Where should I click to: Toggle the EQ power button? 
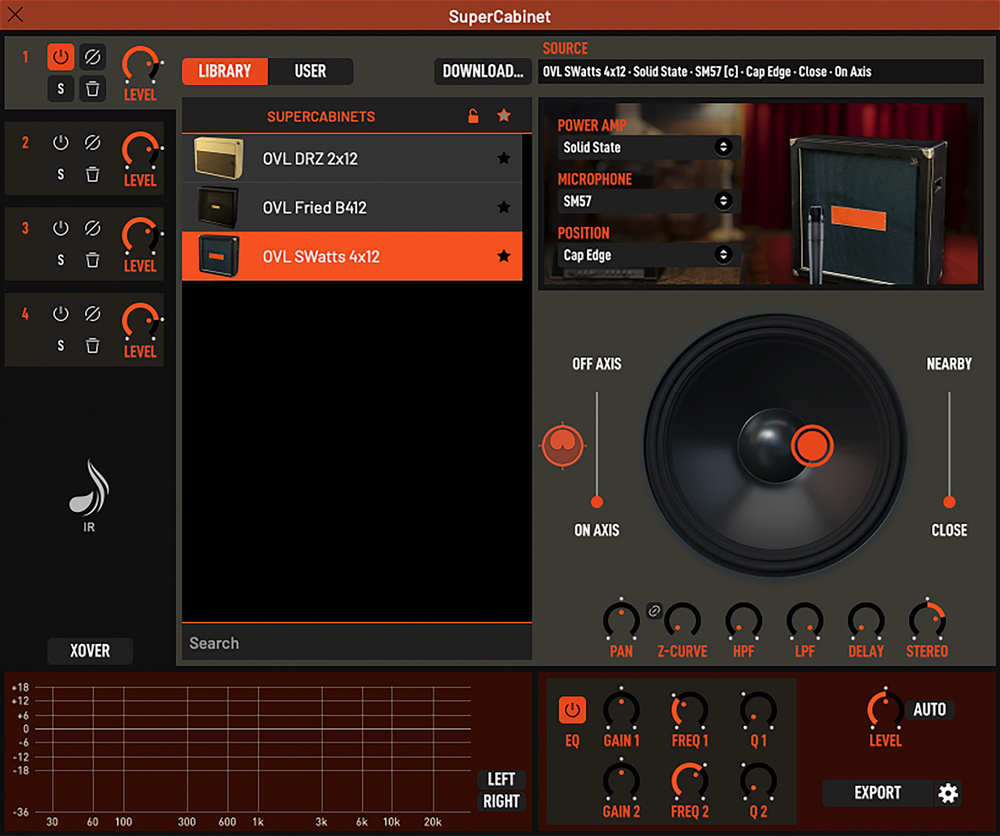click(x=572, y=710)
